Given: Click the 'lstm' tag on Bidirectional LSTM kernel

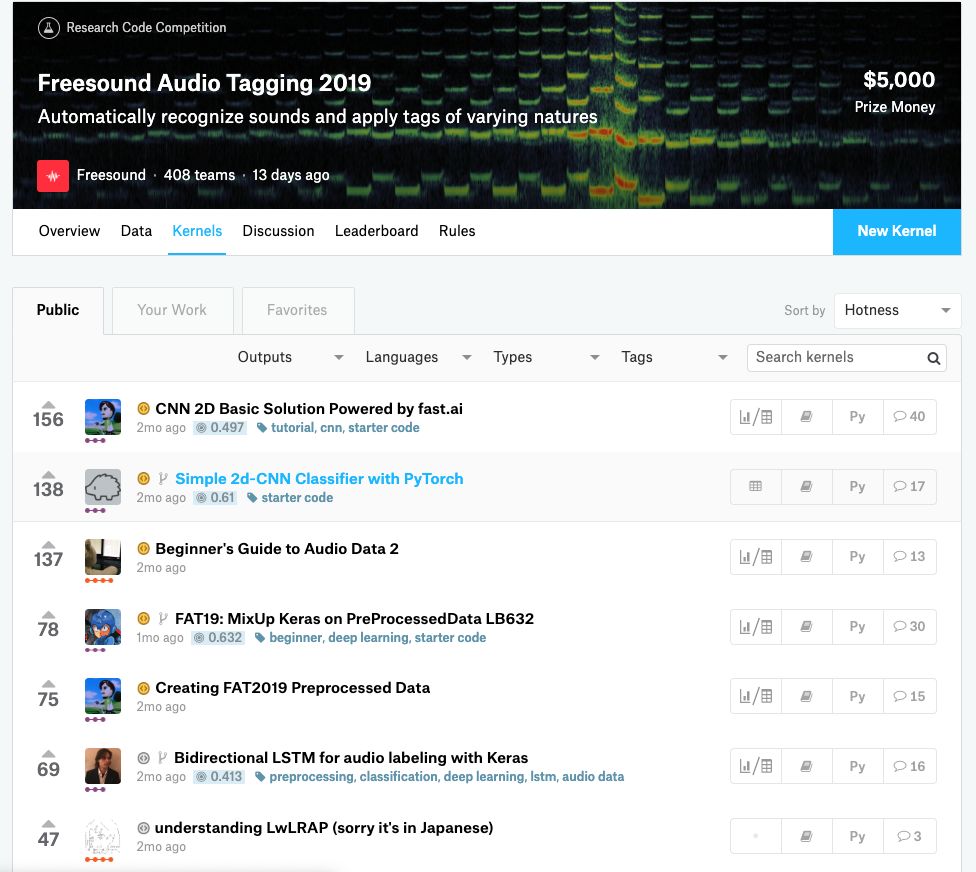Looking at the screenshot, I should [543, 777].
